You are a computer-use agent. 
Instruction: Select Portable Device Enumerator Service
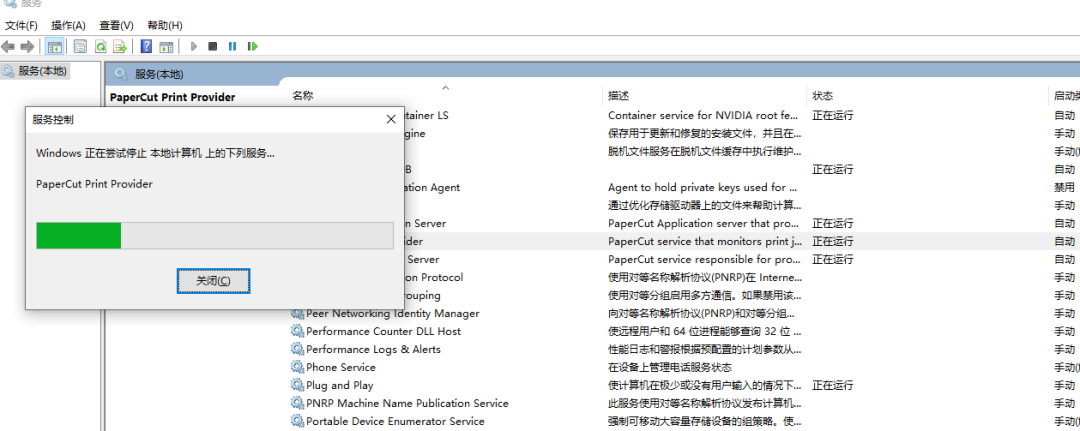pos(395,421)
